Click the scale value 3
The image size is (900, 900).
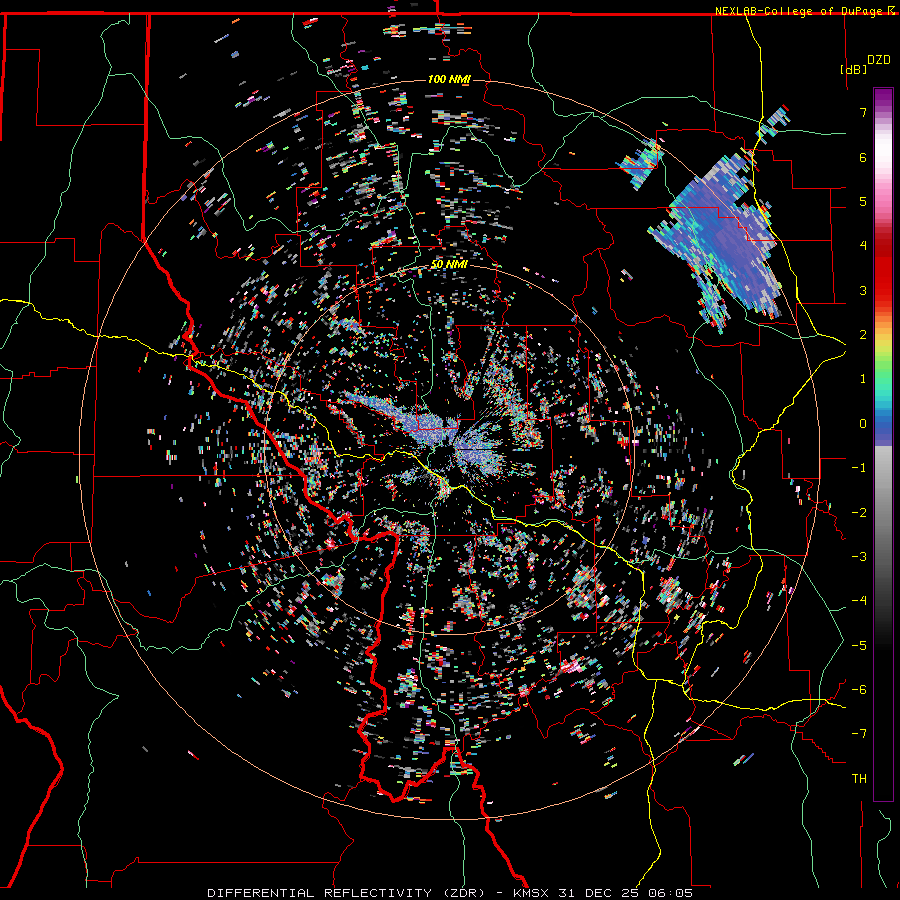coord(863,290)
